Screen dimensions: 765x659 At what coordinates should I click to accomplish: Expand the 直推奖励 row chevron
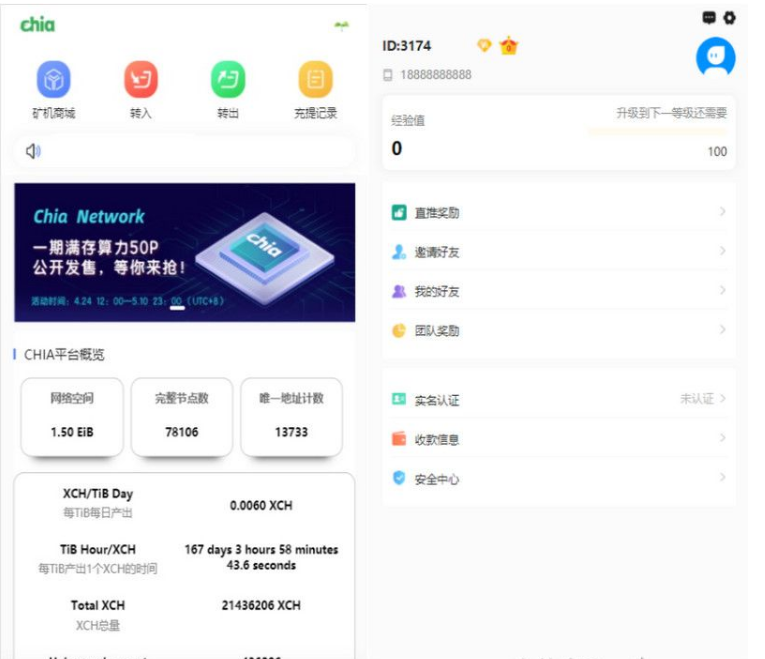[722, 212]
